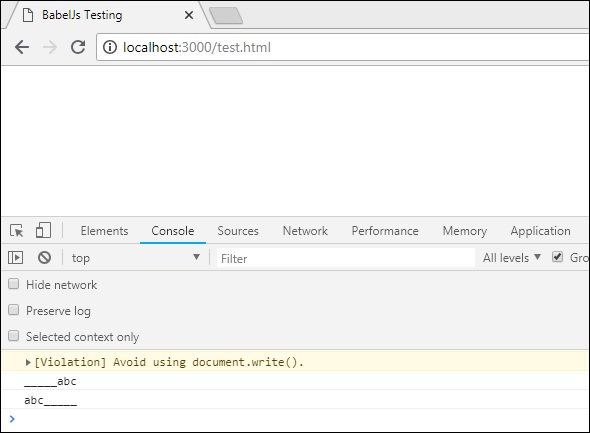
Task: Switch to the Elements tab
Action: (104, 231)
